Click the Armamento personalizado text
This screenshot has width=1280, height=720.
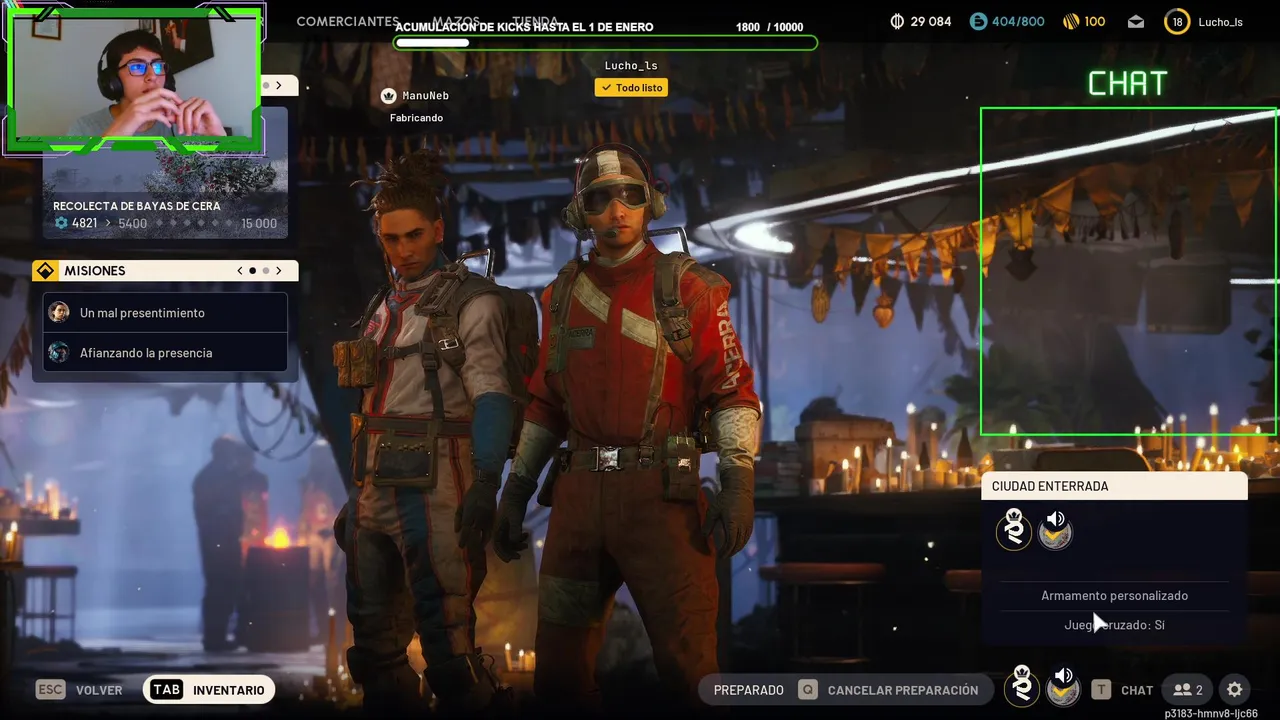tap(1114, 595)
